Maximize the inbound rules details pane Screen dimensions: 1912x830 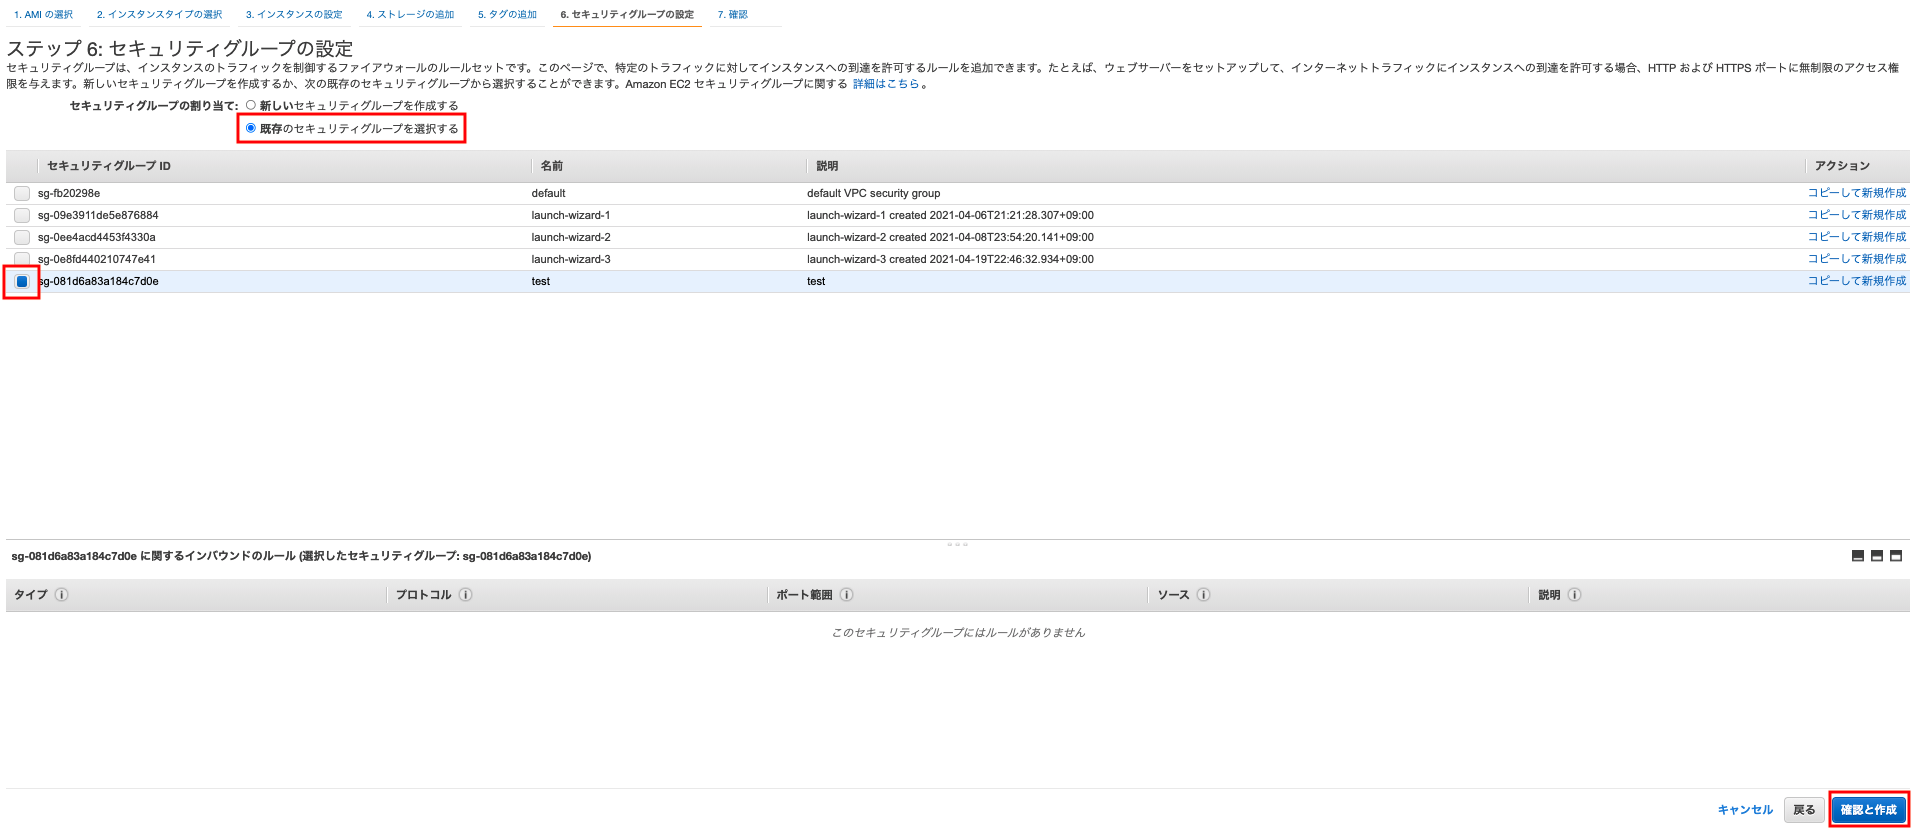point(1896,556)
